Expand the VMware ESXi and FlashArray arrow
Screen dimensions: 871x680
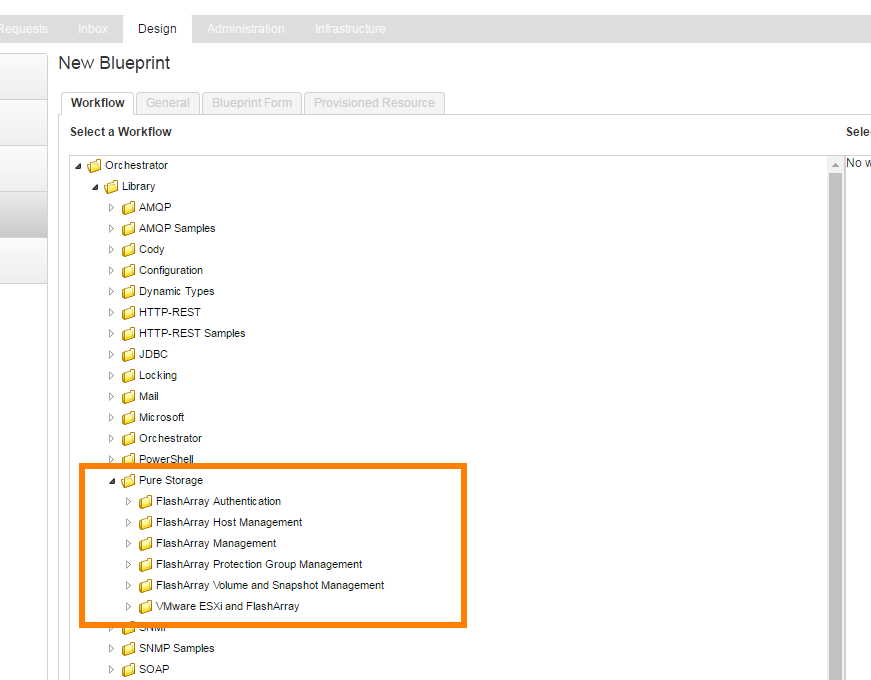128,607
